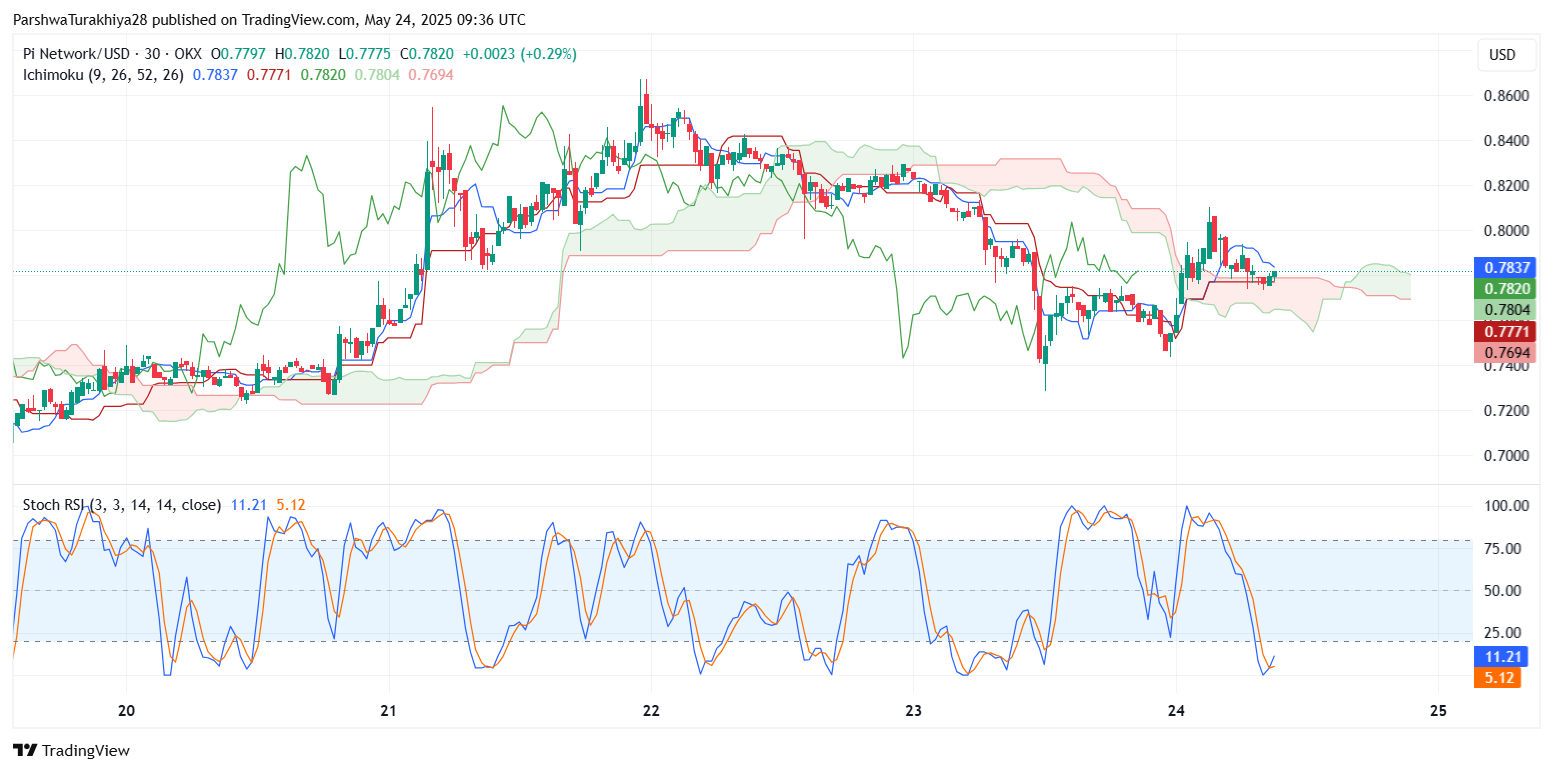Click date 24 on the time axis
This screenshot has width=1553, height=772.
point(1176,711)
